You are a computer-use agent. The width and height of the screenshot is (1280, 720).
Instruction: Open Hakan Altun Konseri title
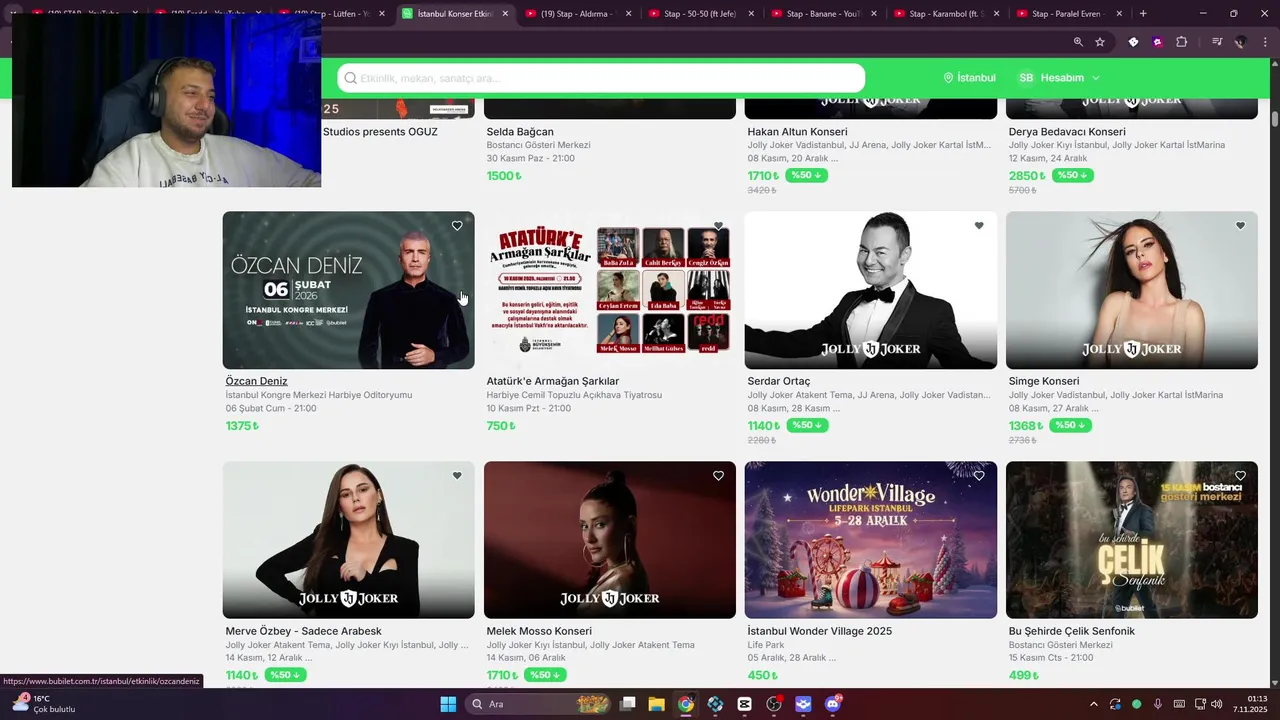(798, 132)
